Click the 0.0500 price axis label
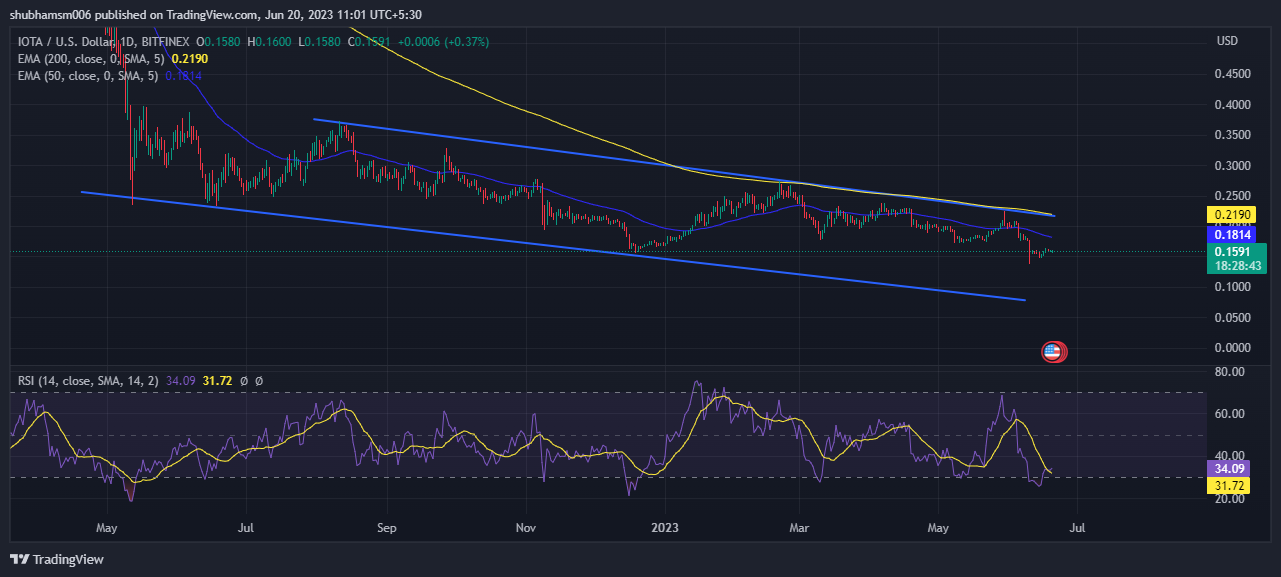 (1232, 317)
